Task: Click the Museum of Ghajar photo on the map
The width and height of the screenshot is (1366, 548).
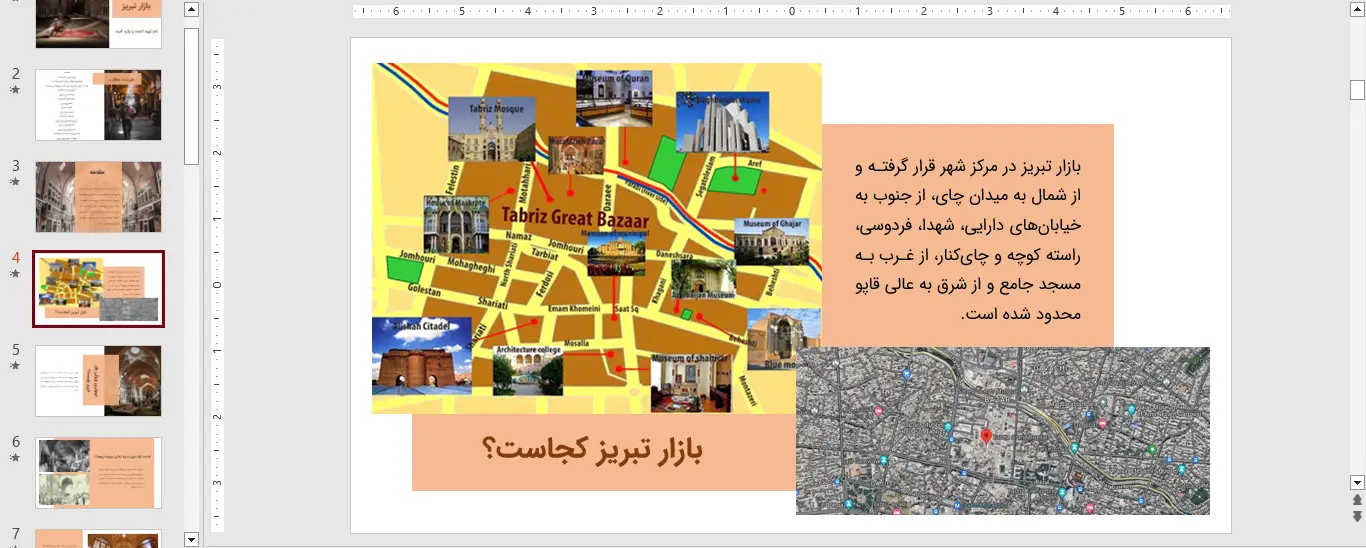Action: pos(772,242)
